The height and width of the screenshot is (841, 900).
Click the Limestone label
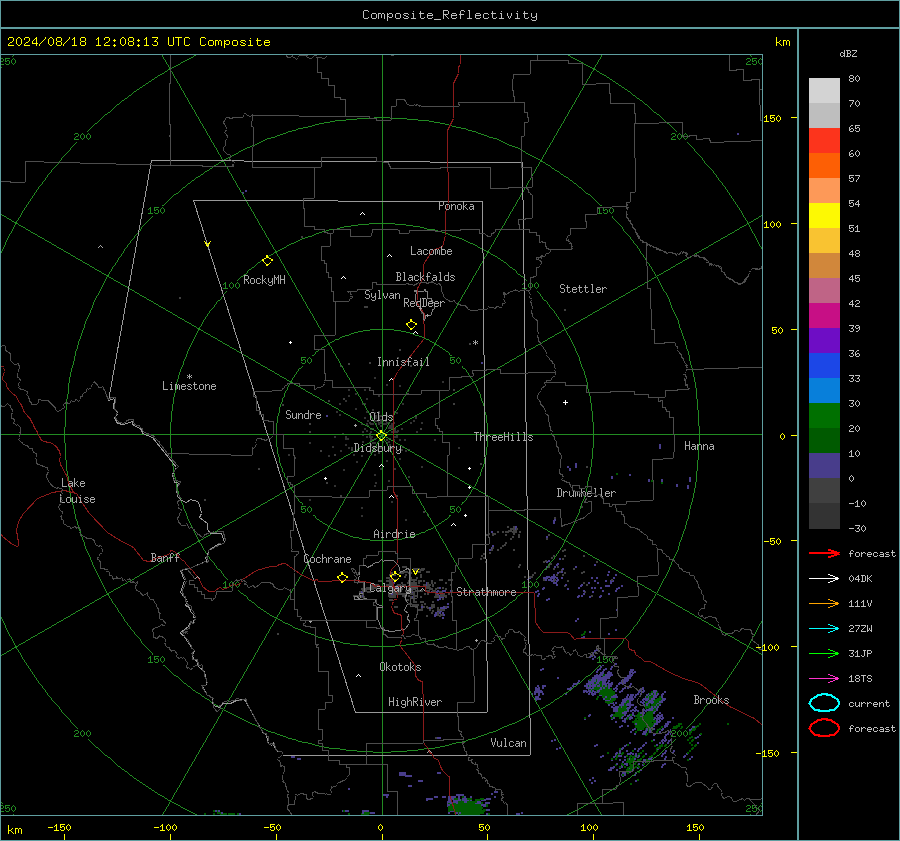point(189,386)
